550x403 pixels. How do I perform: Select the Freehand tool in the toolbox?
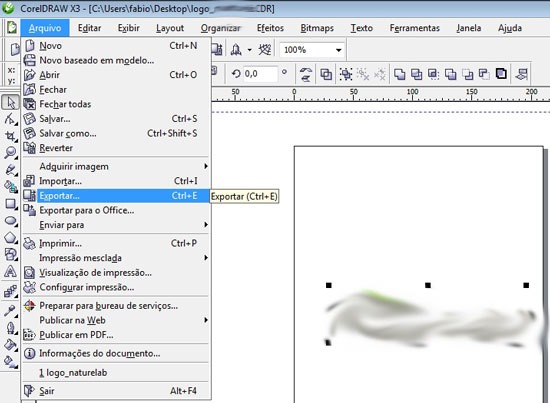click(x=11, y=170)
